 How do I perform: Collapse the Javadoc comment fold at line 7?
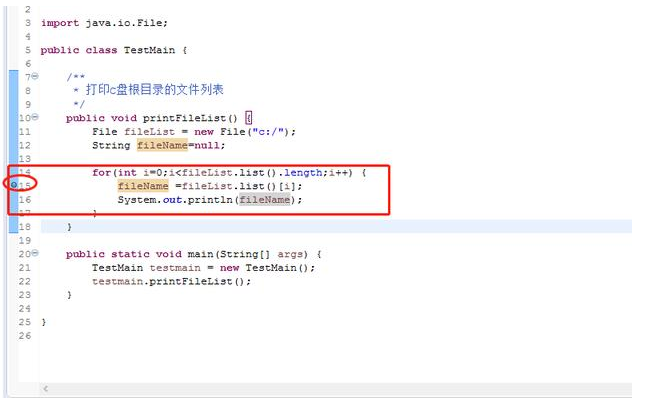click(x=36, y=76)
